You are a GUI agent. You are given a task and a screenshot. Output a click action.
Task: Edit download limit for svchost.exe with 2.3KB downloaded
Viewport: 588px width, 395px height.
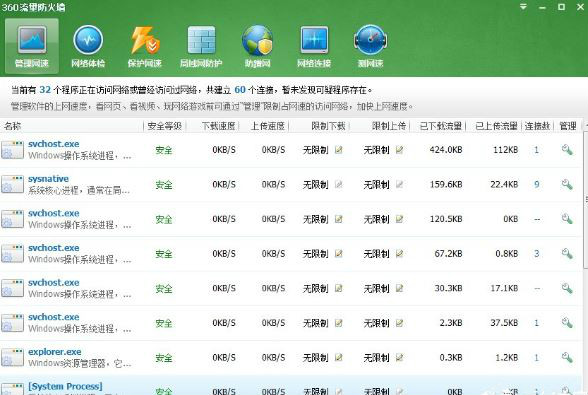[x=339, y=323]
